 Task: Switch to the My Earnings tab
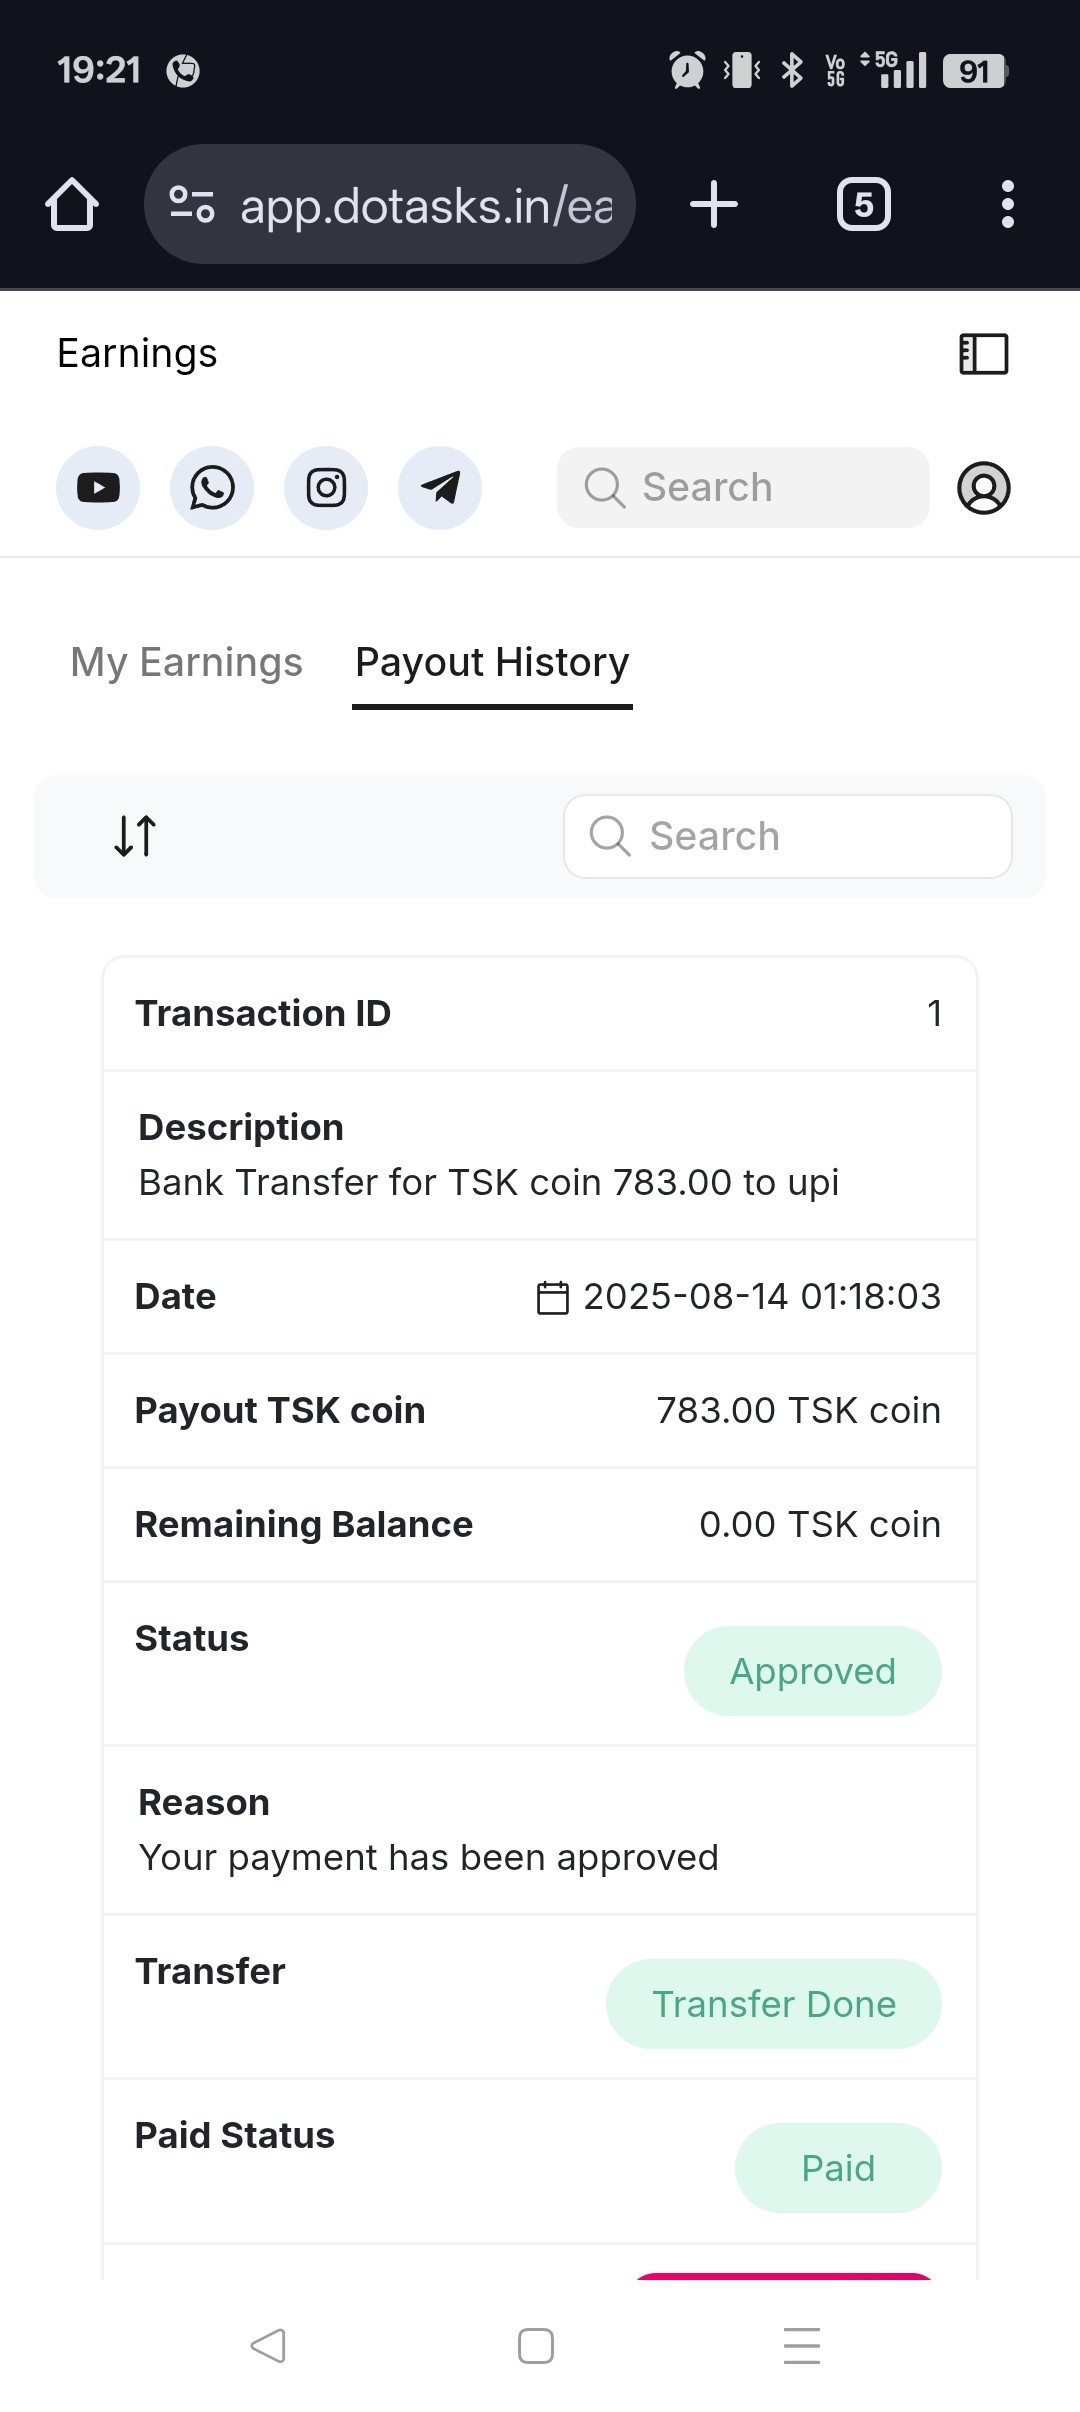(x=186, y=662)
